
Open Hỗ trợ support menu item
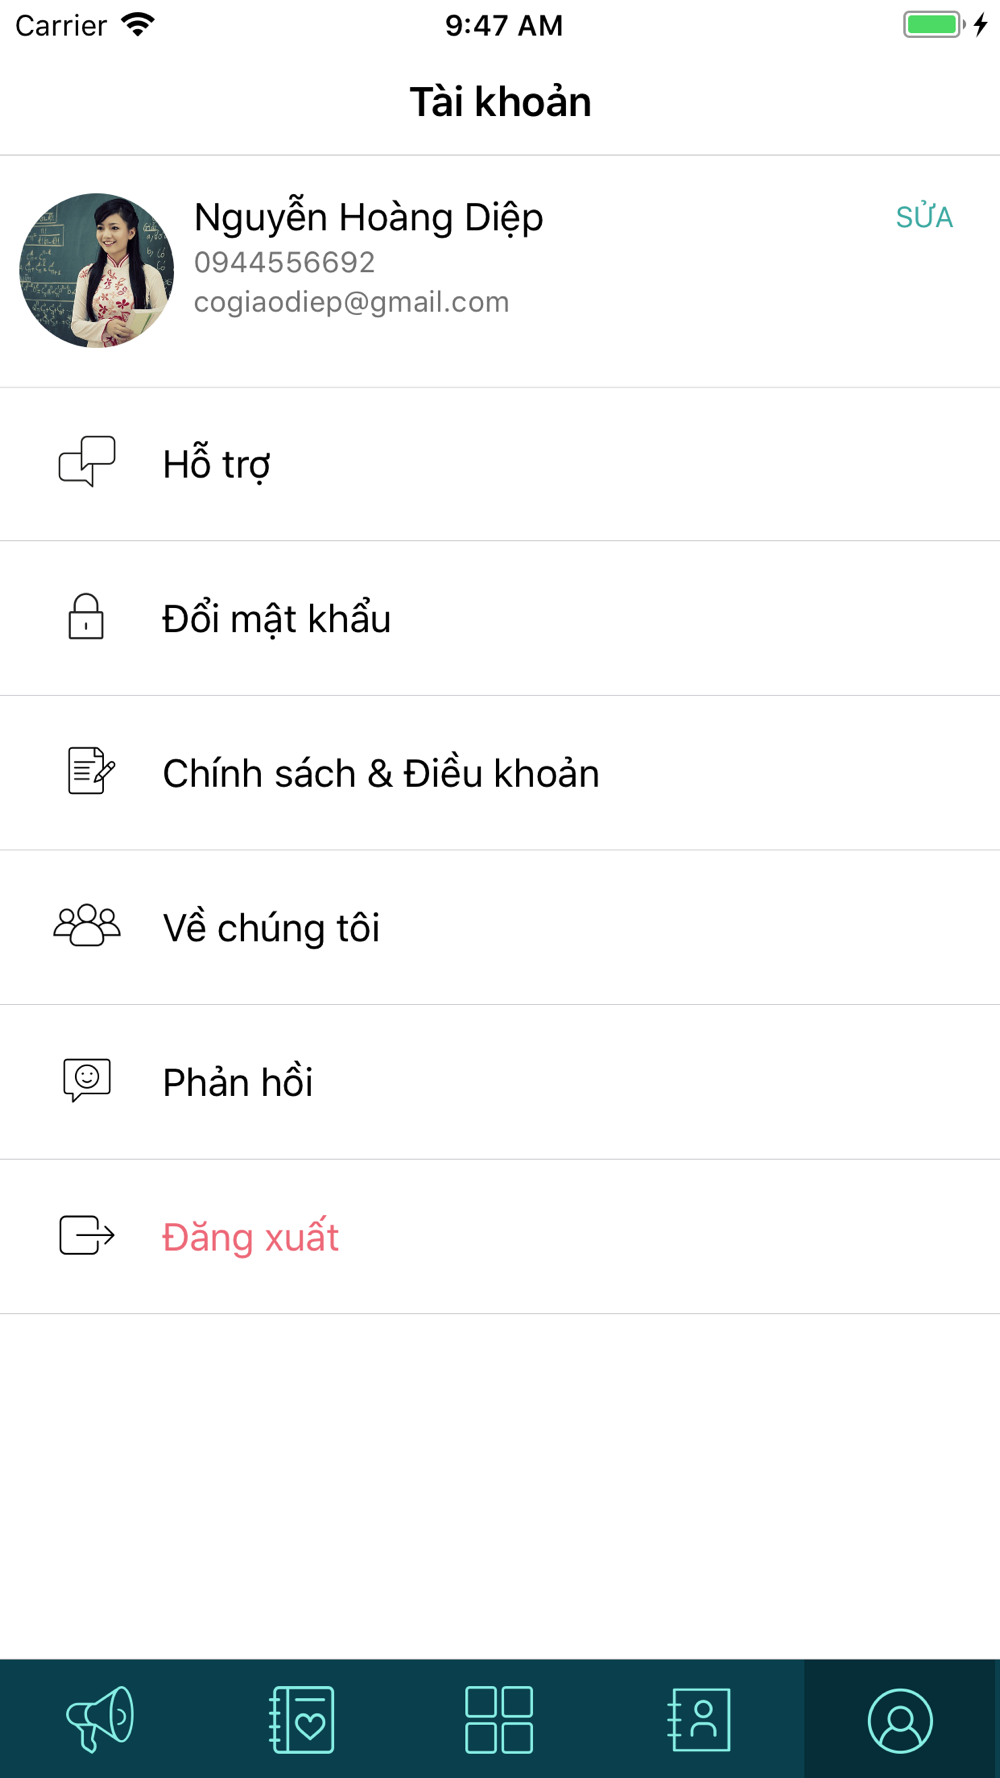[x=500, y=464]
